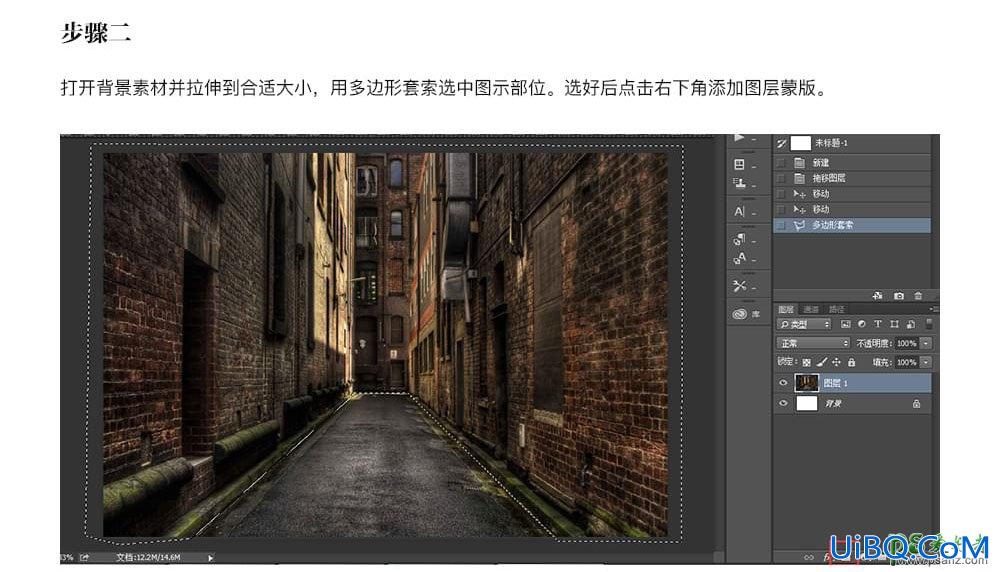Switch to the 图层 tab
1000x572 pixels.
(x=786, y=309)
